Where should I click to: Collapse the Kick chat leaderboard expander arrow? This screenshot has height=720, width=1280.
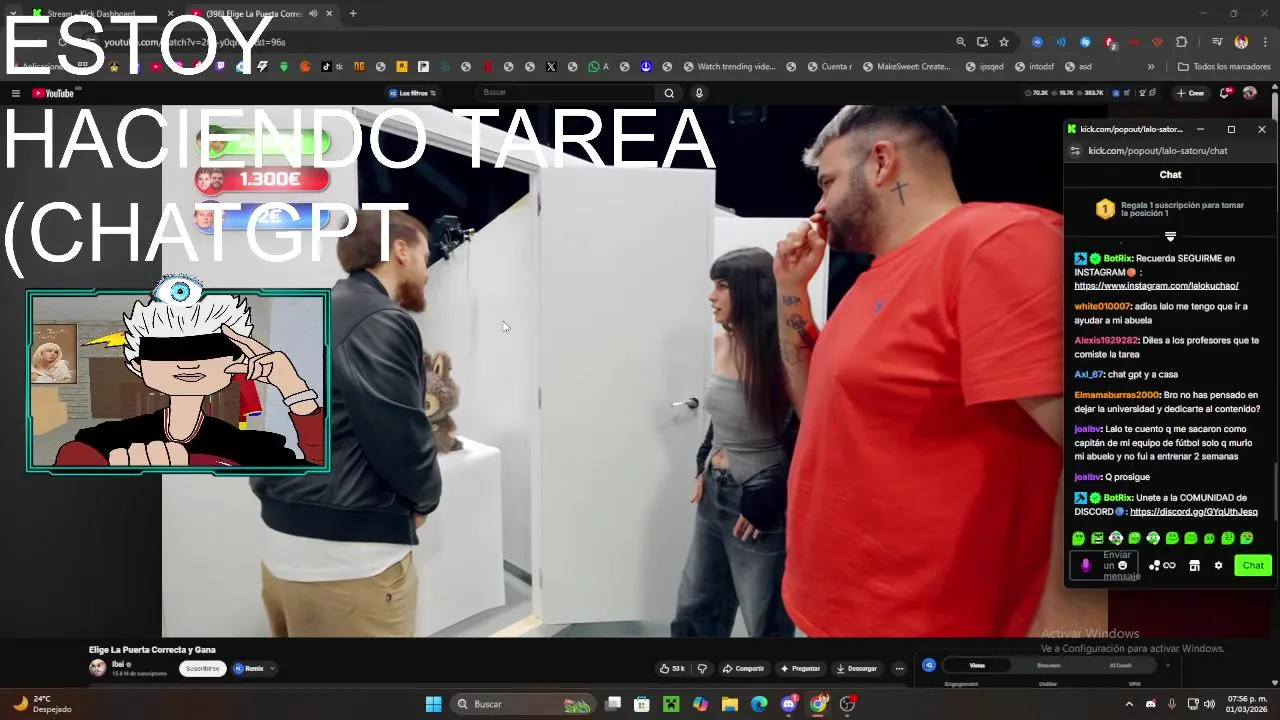coord(1170,237)
